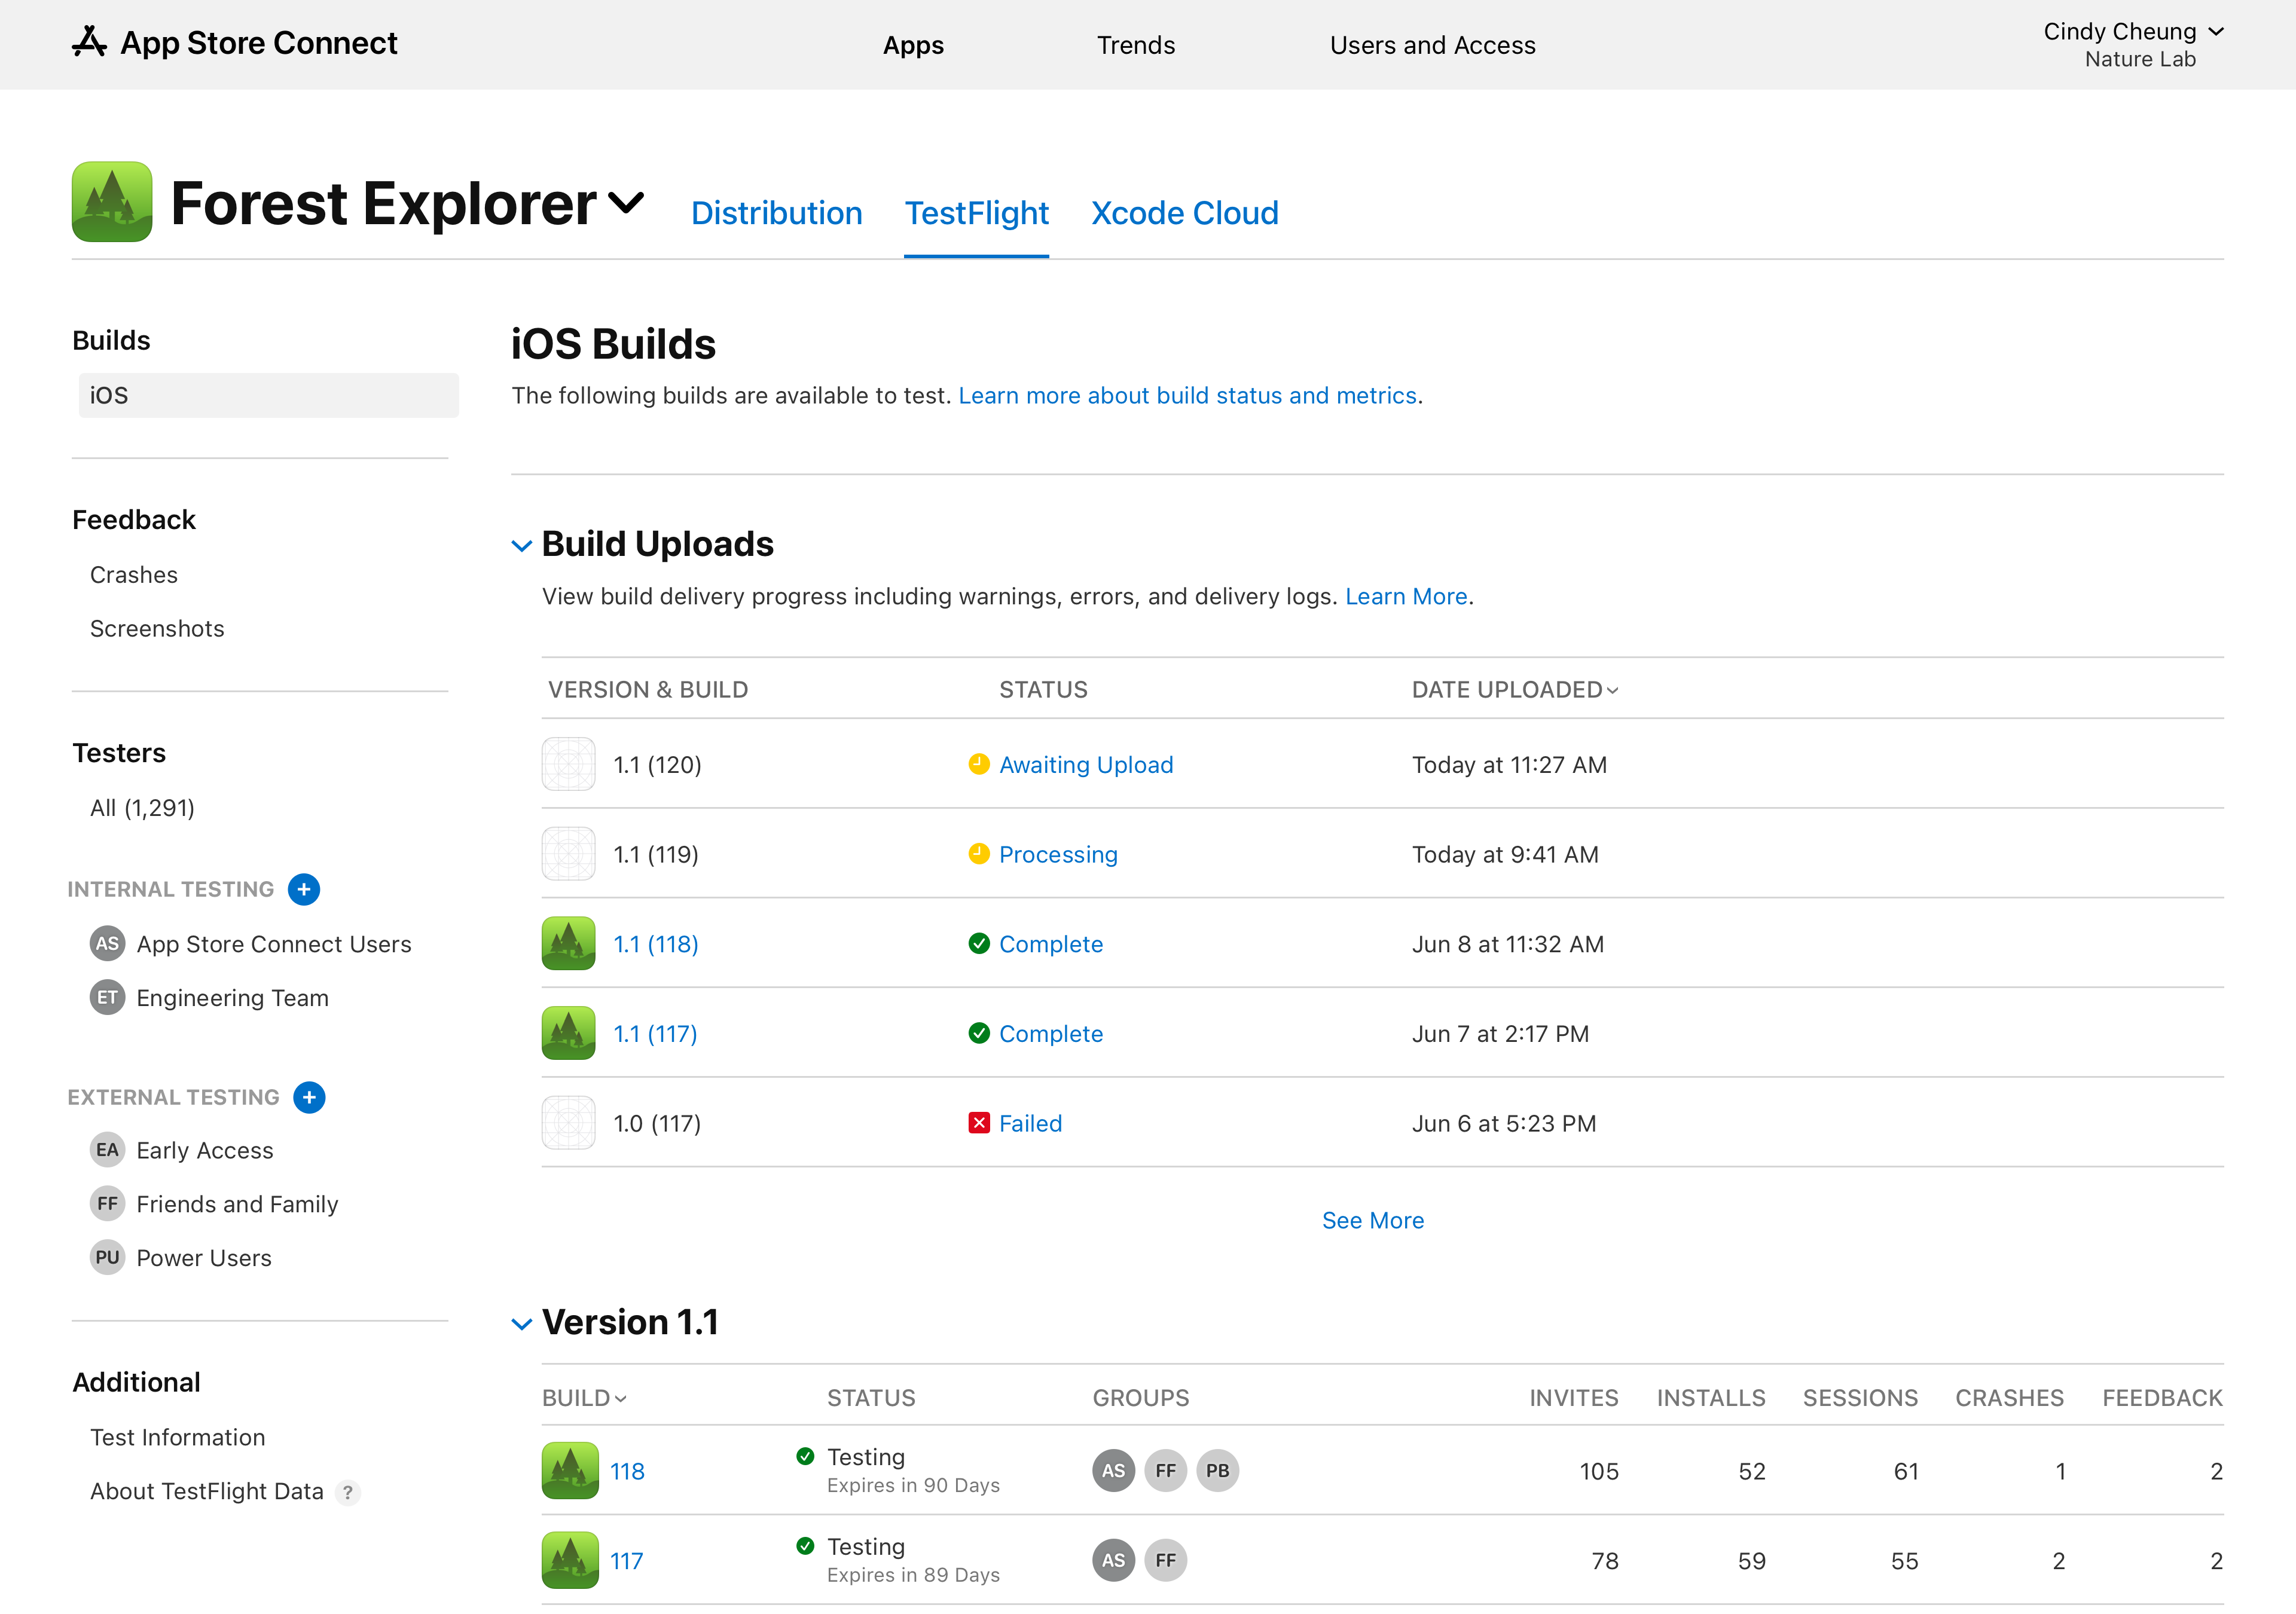The height and width of the screenshot is (1614, 2296).
Task: Collapse the Version 1.1 section
Action: 521,1324
